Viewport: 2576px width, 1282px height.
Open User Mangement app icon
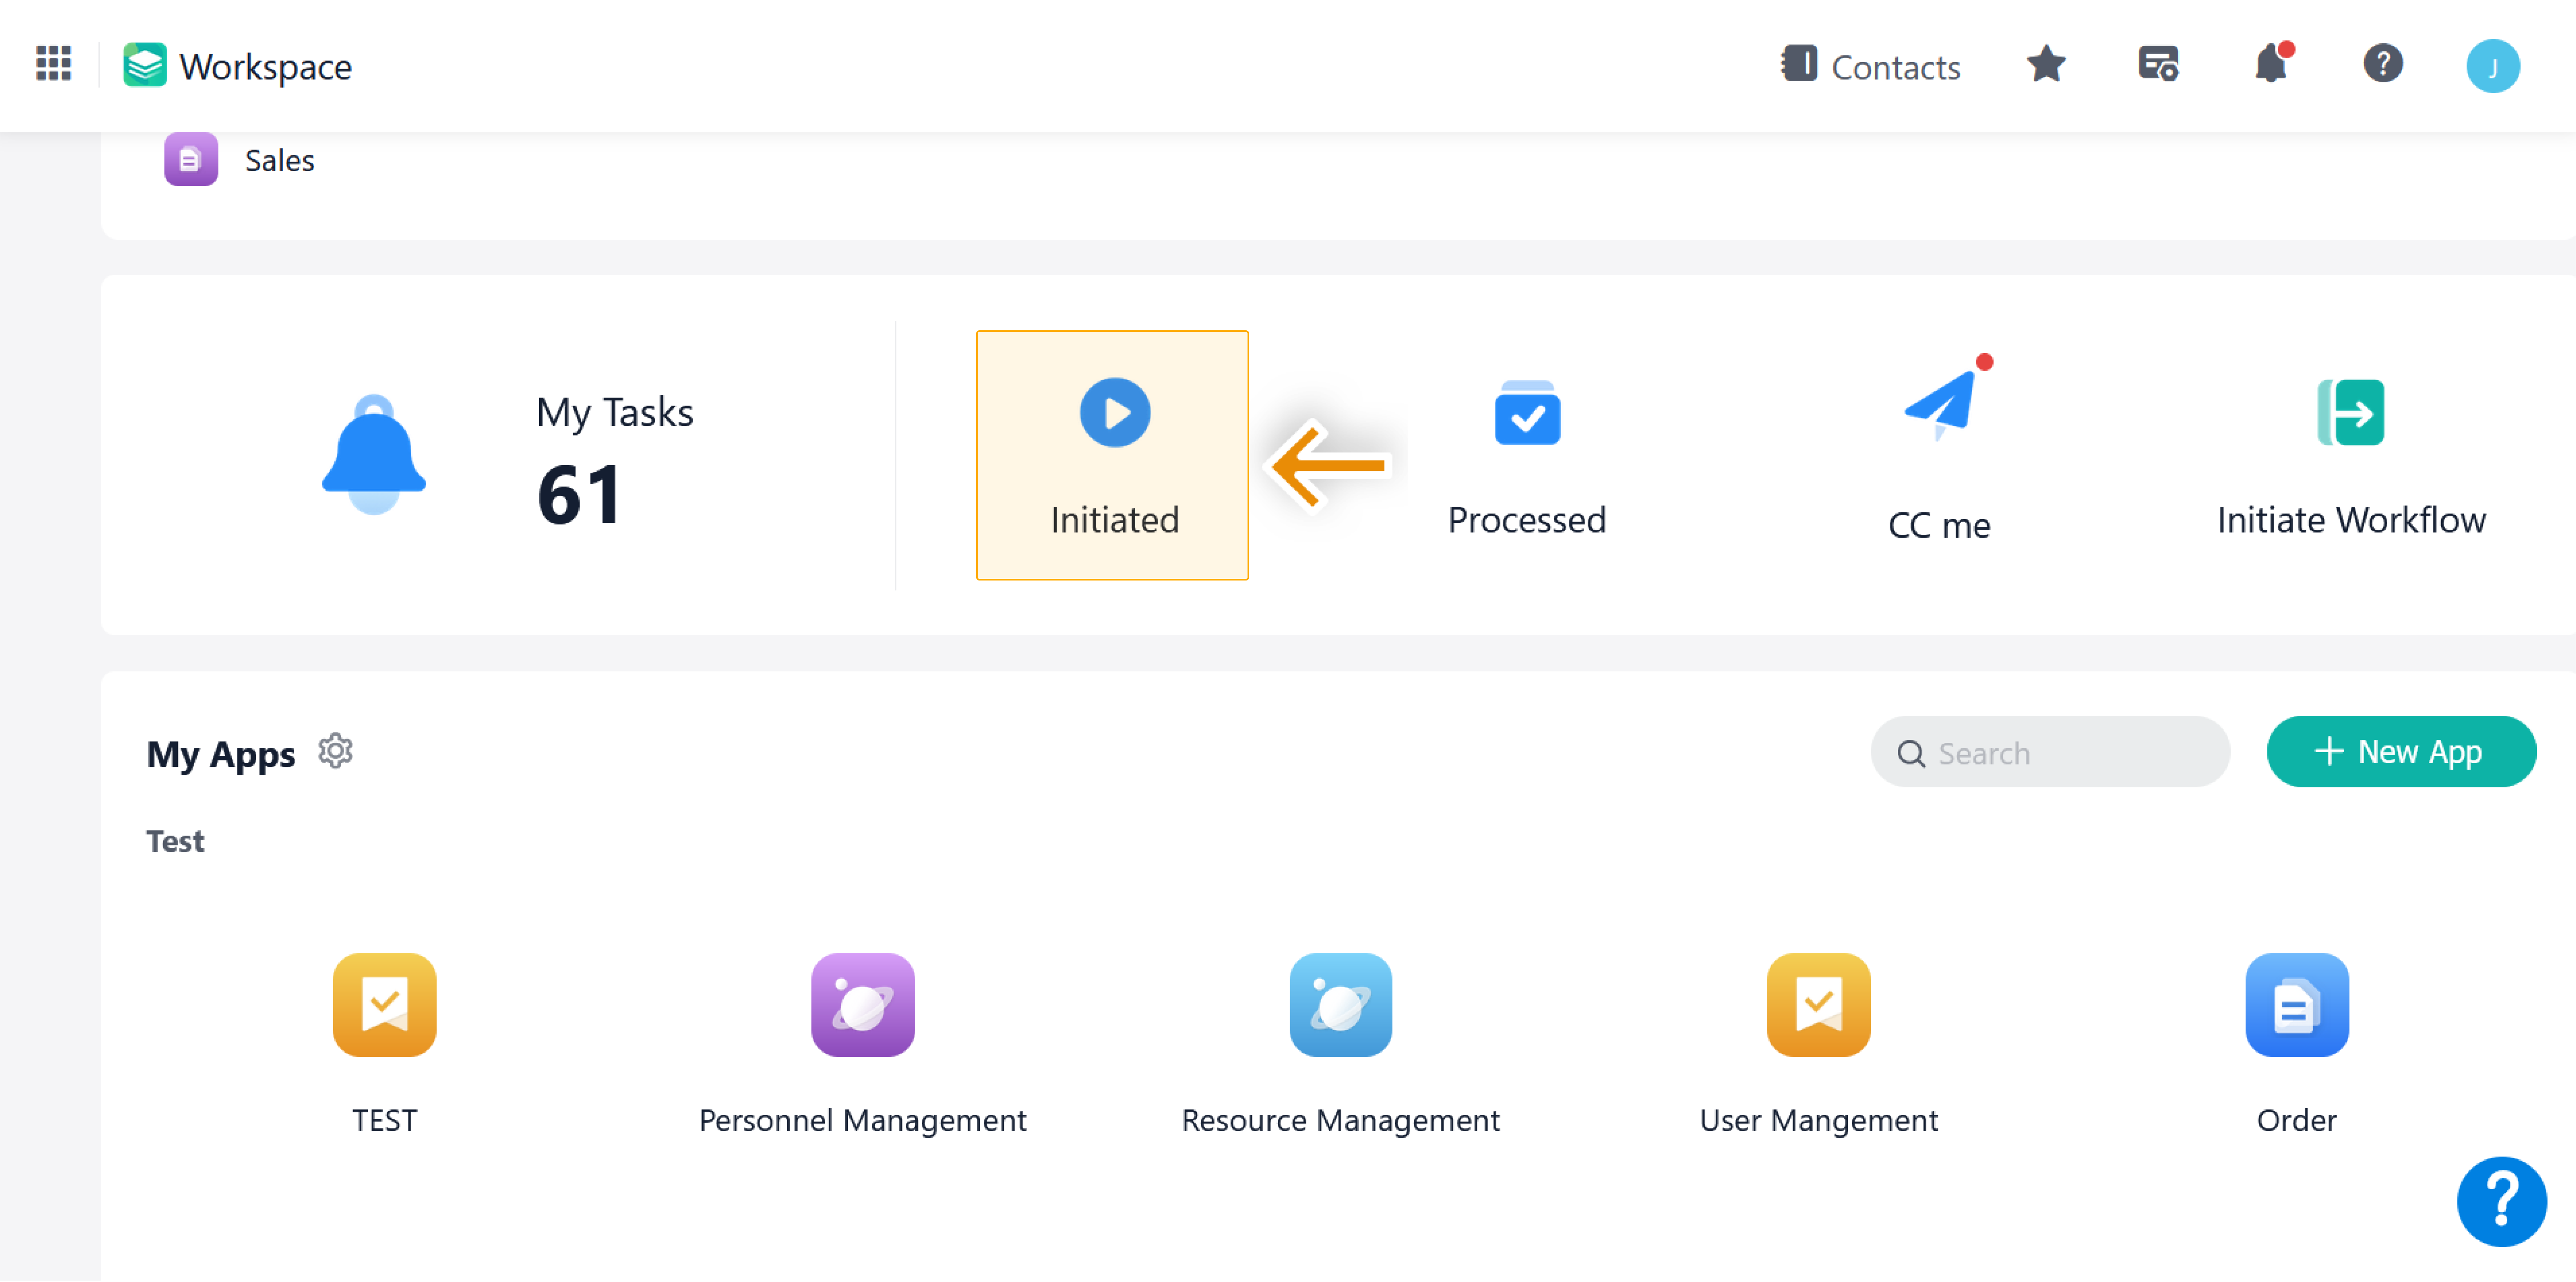1818,1005
